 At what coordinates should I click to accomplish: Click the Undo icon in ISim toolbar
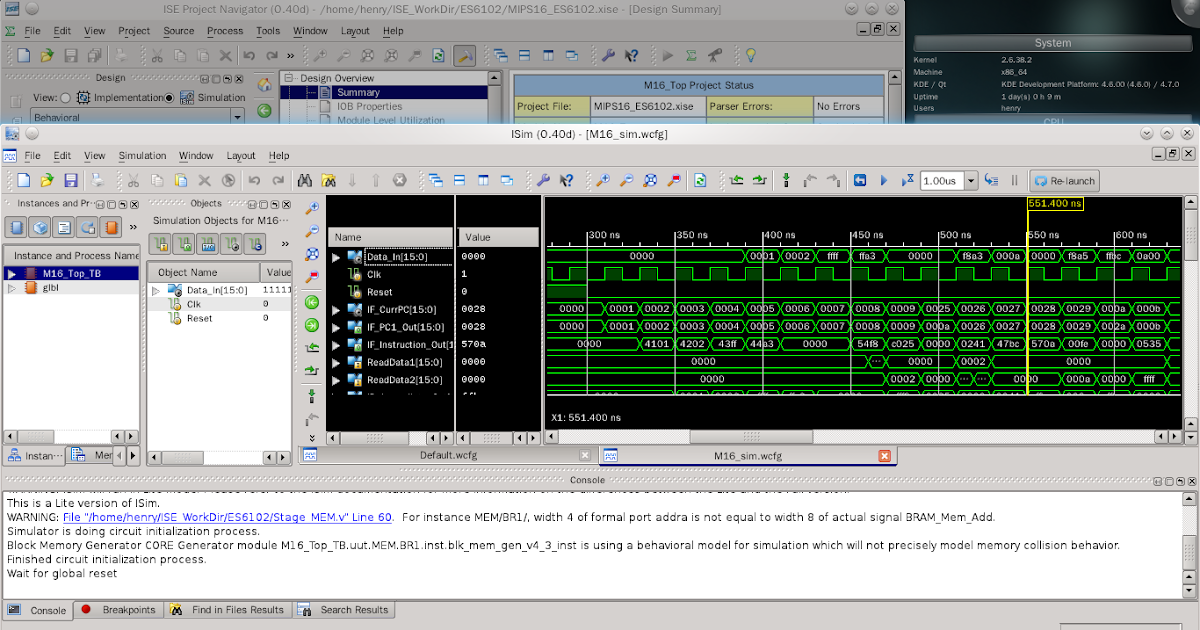[x=254, y=181]
